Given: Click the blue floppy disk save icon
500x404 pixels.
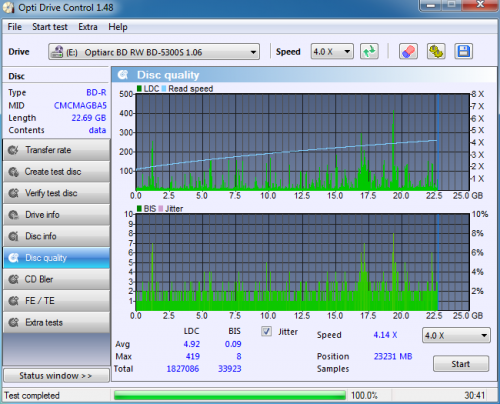Looking at the screenshot, I should click(x=463, y=52).
